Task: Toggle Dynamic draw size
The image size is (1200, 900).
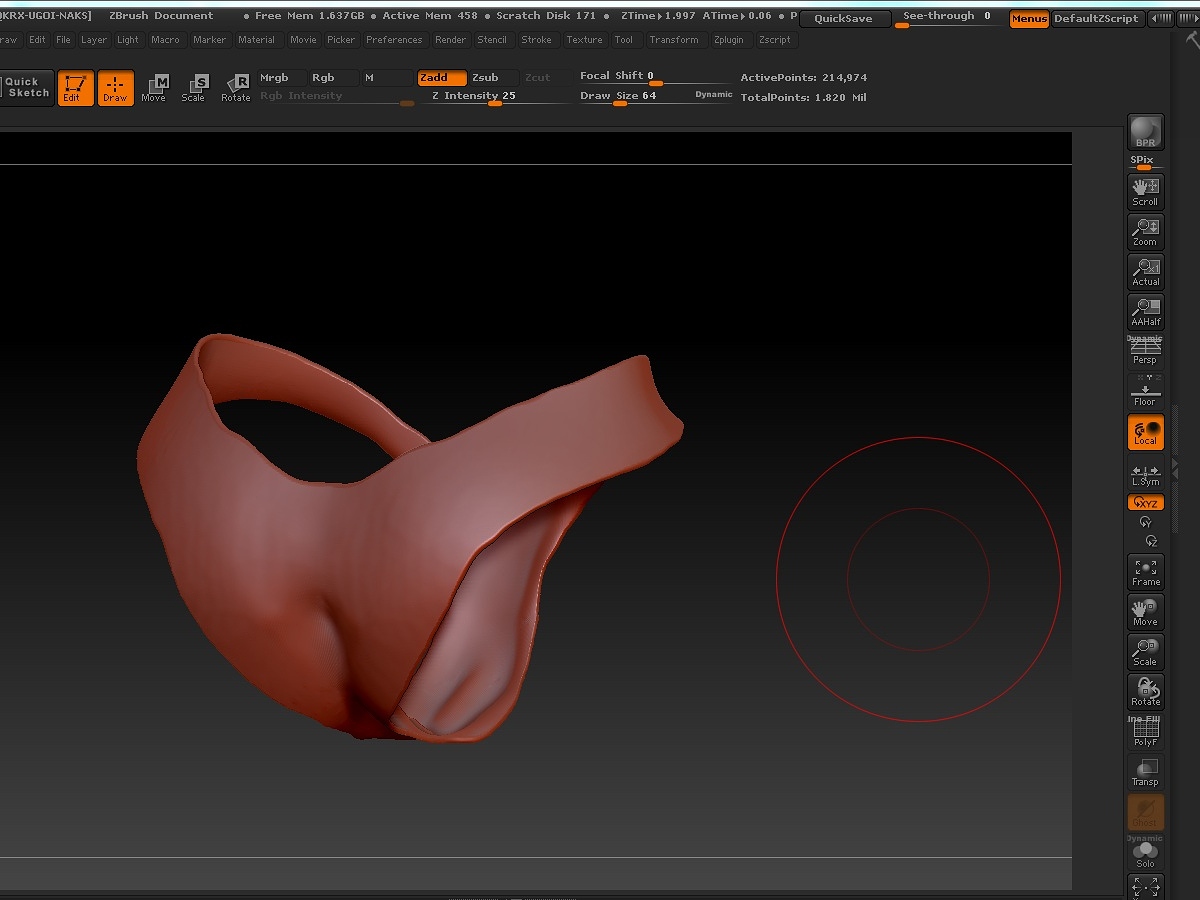Action: 714,95
